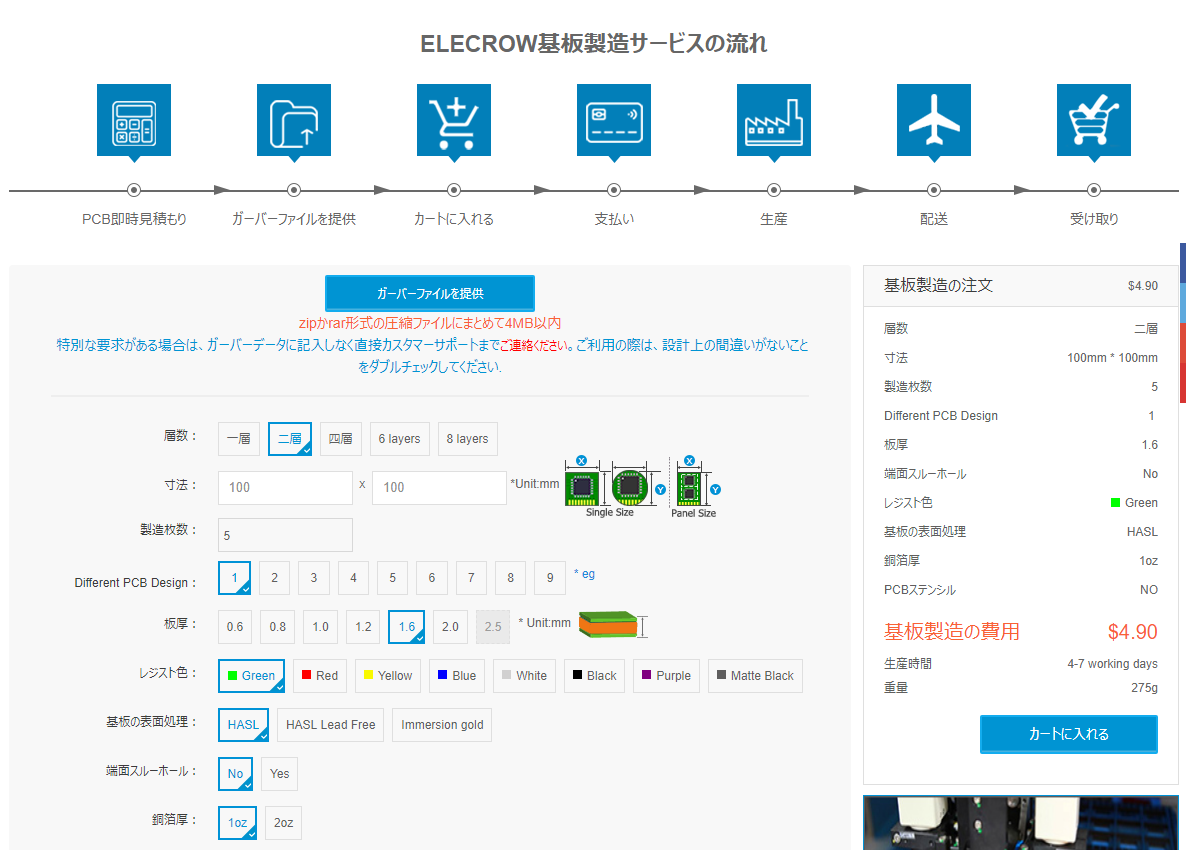The width and height of the screenshot is (1186, 850).
Task: Click the board width dimension field
Action: 285,488
